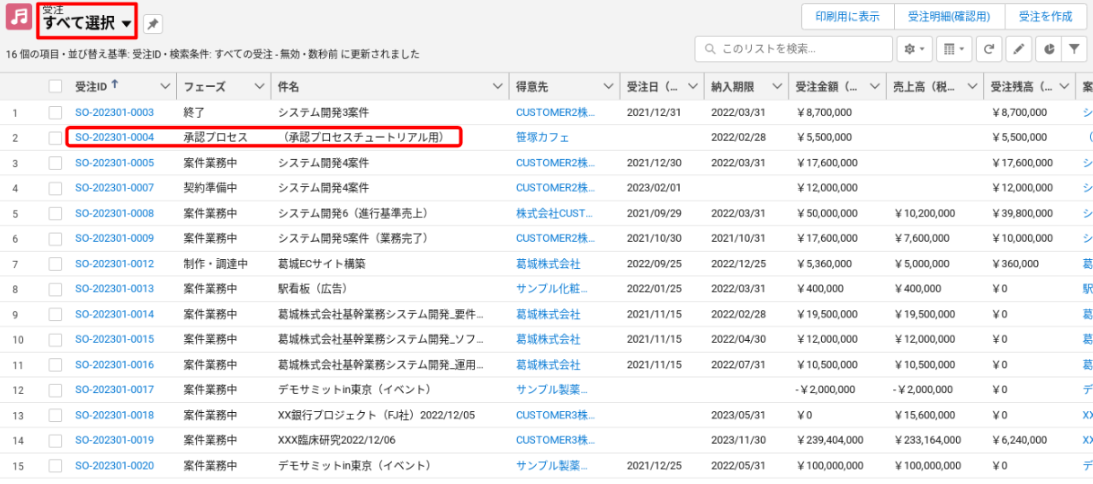Click the 駅看板（広告） subject cell
Viewport: 1093px width, 484px height.
[313, 289]
